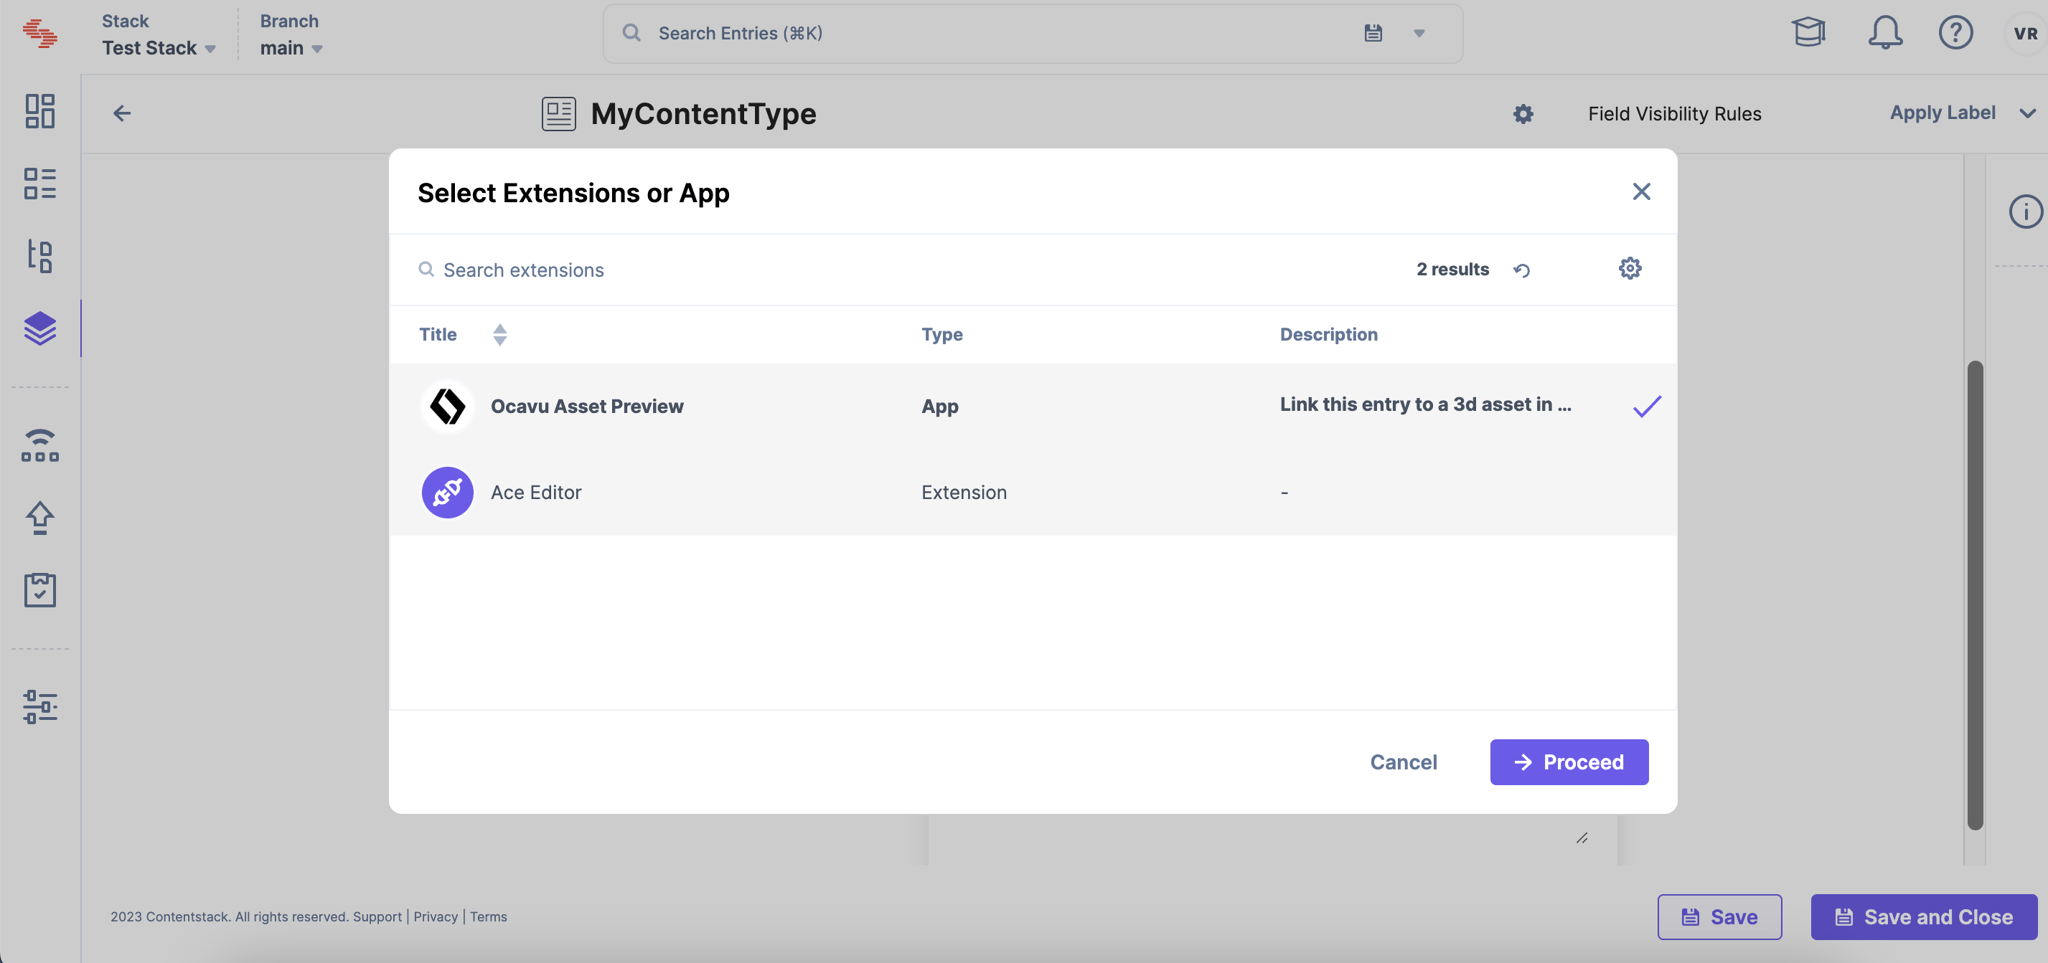2048x963 pixels.
Task: Open the Releases upload-arrow icon in the sidebar
Action: pyautogui.click(x=40, y=518)
